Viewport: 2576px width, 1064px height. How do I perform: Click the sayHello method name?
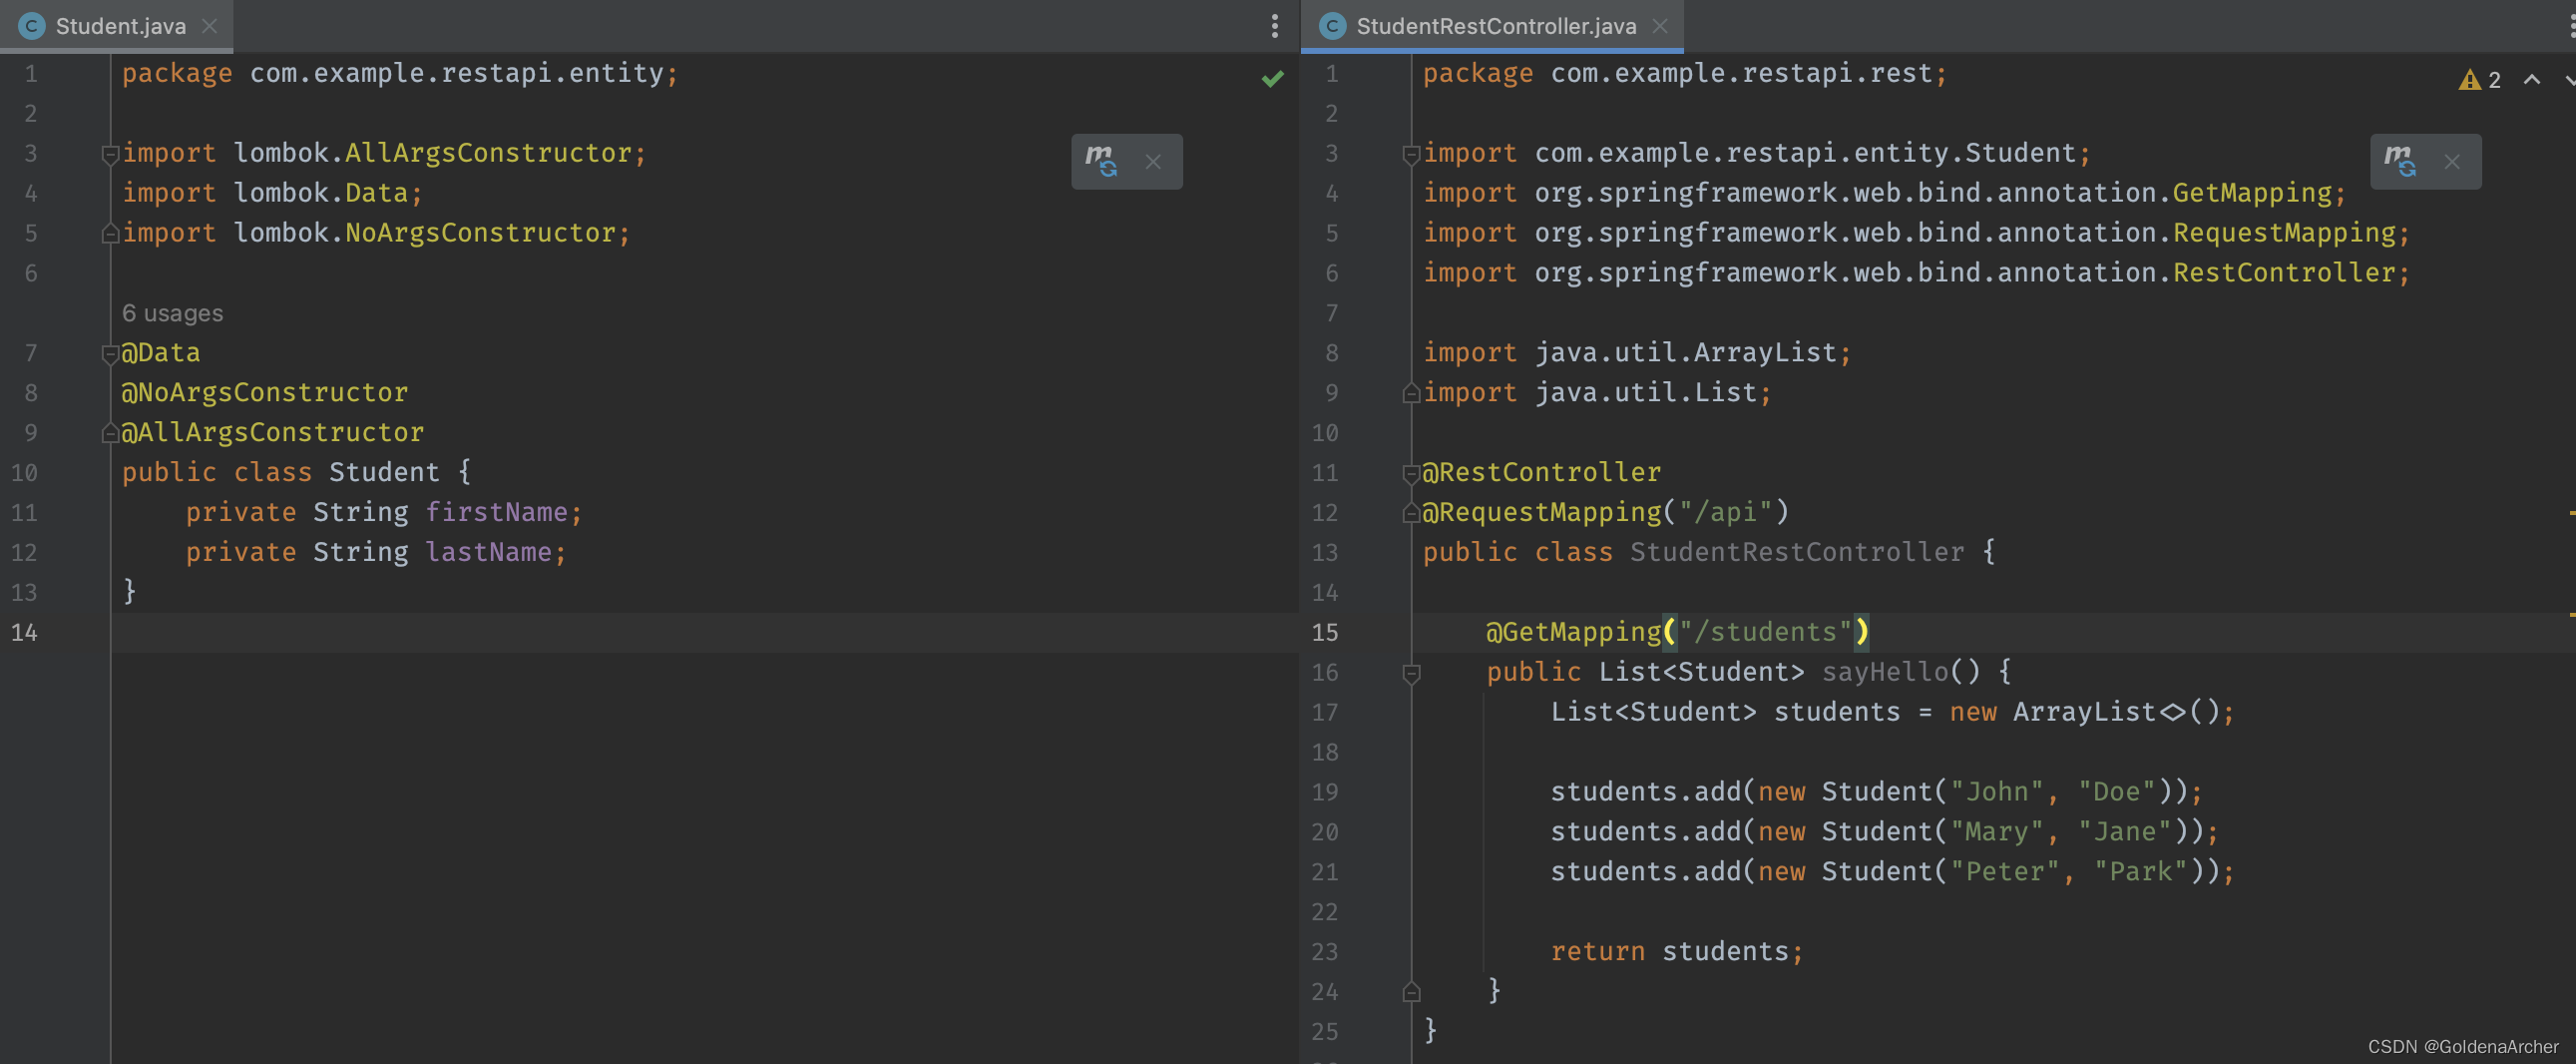click(1884, 672)
